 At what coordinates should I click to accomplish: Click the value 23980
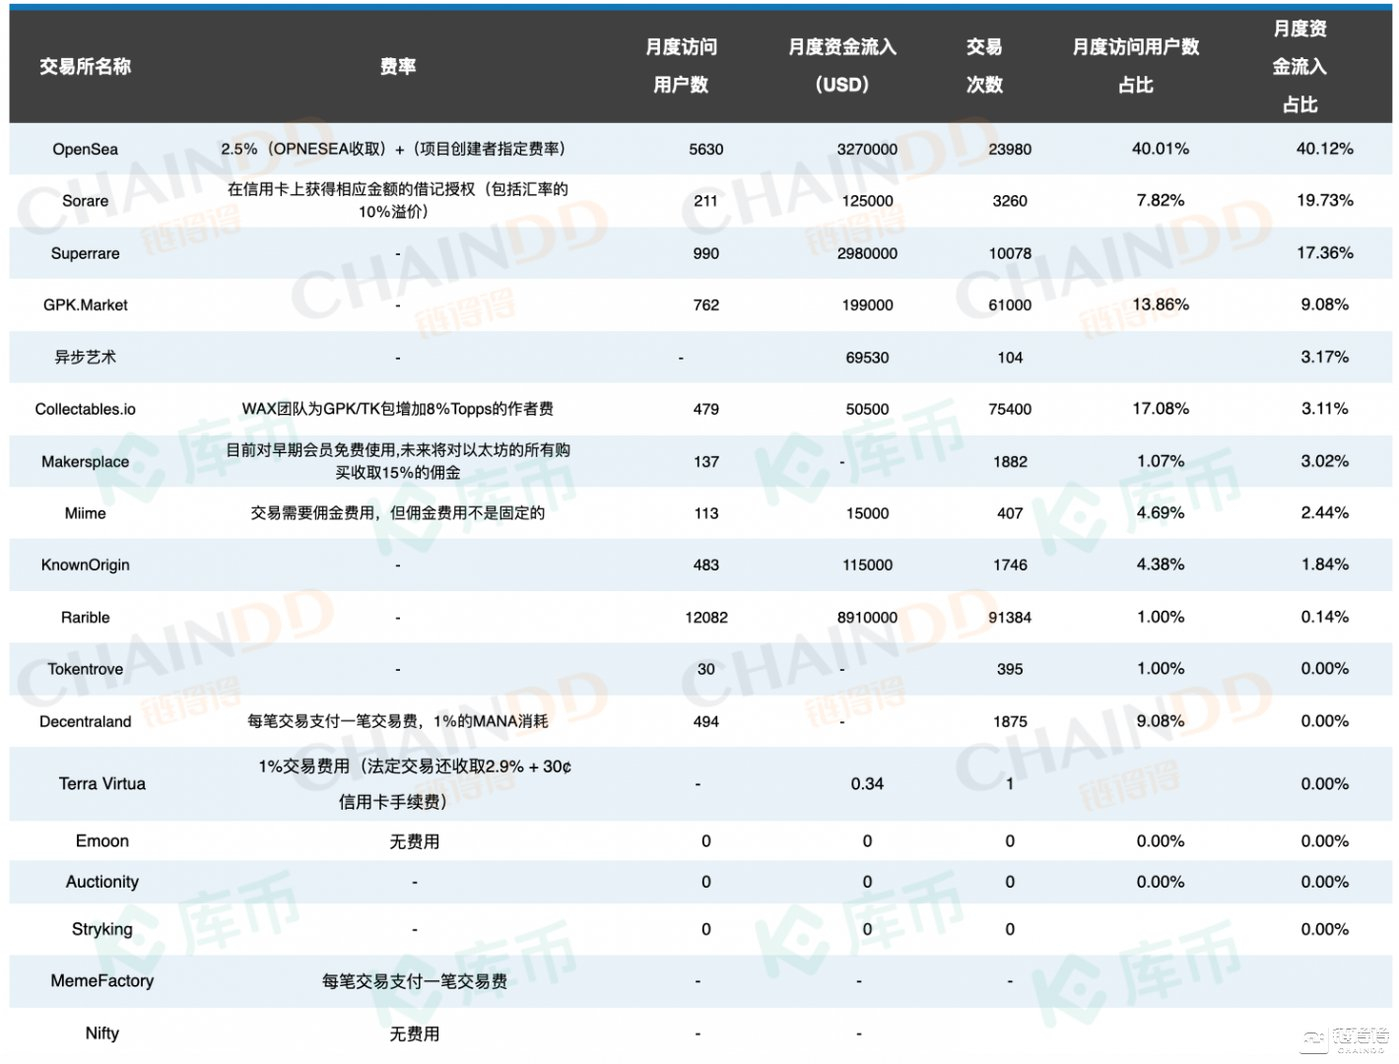point(1010,149)
